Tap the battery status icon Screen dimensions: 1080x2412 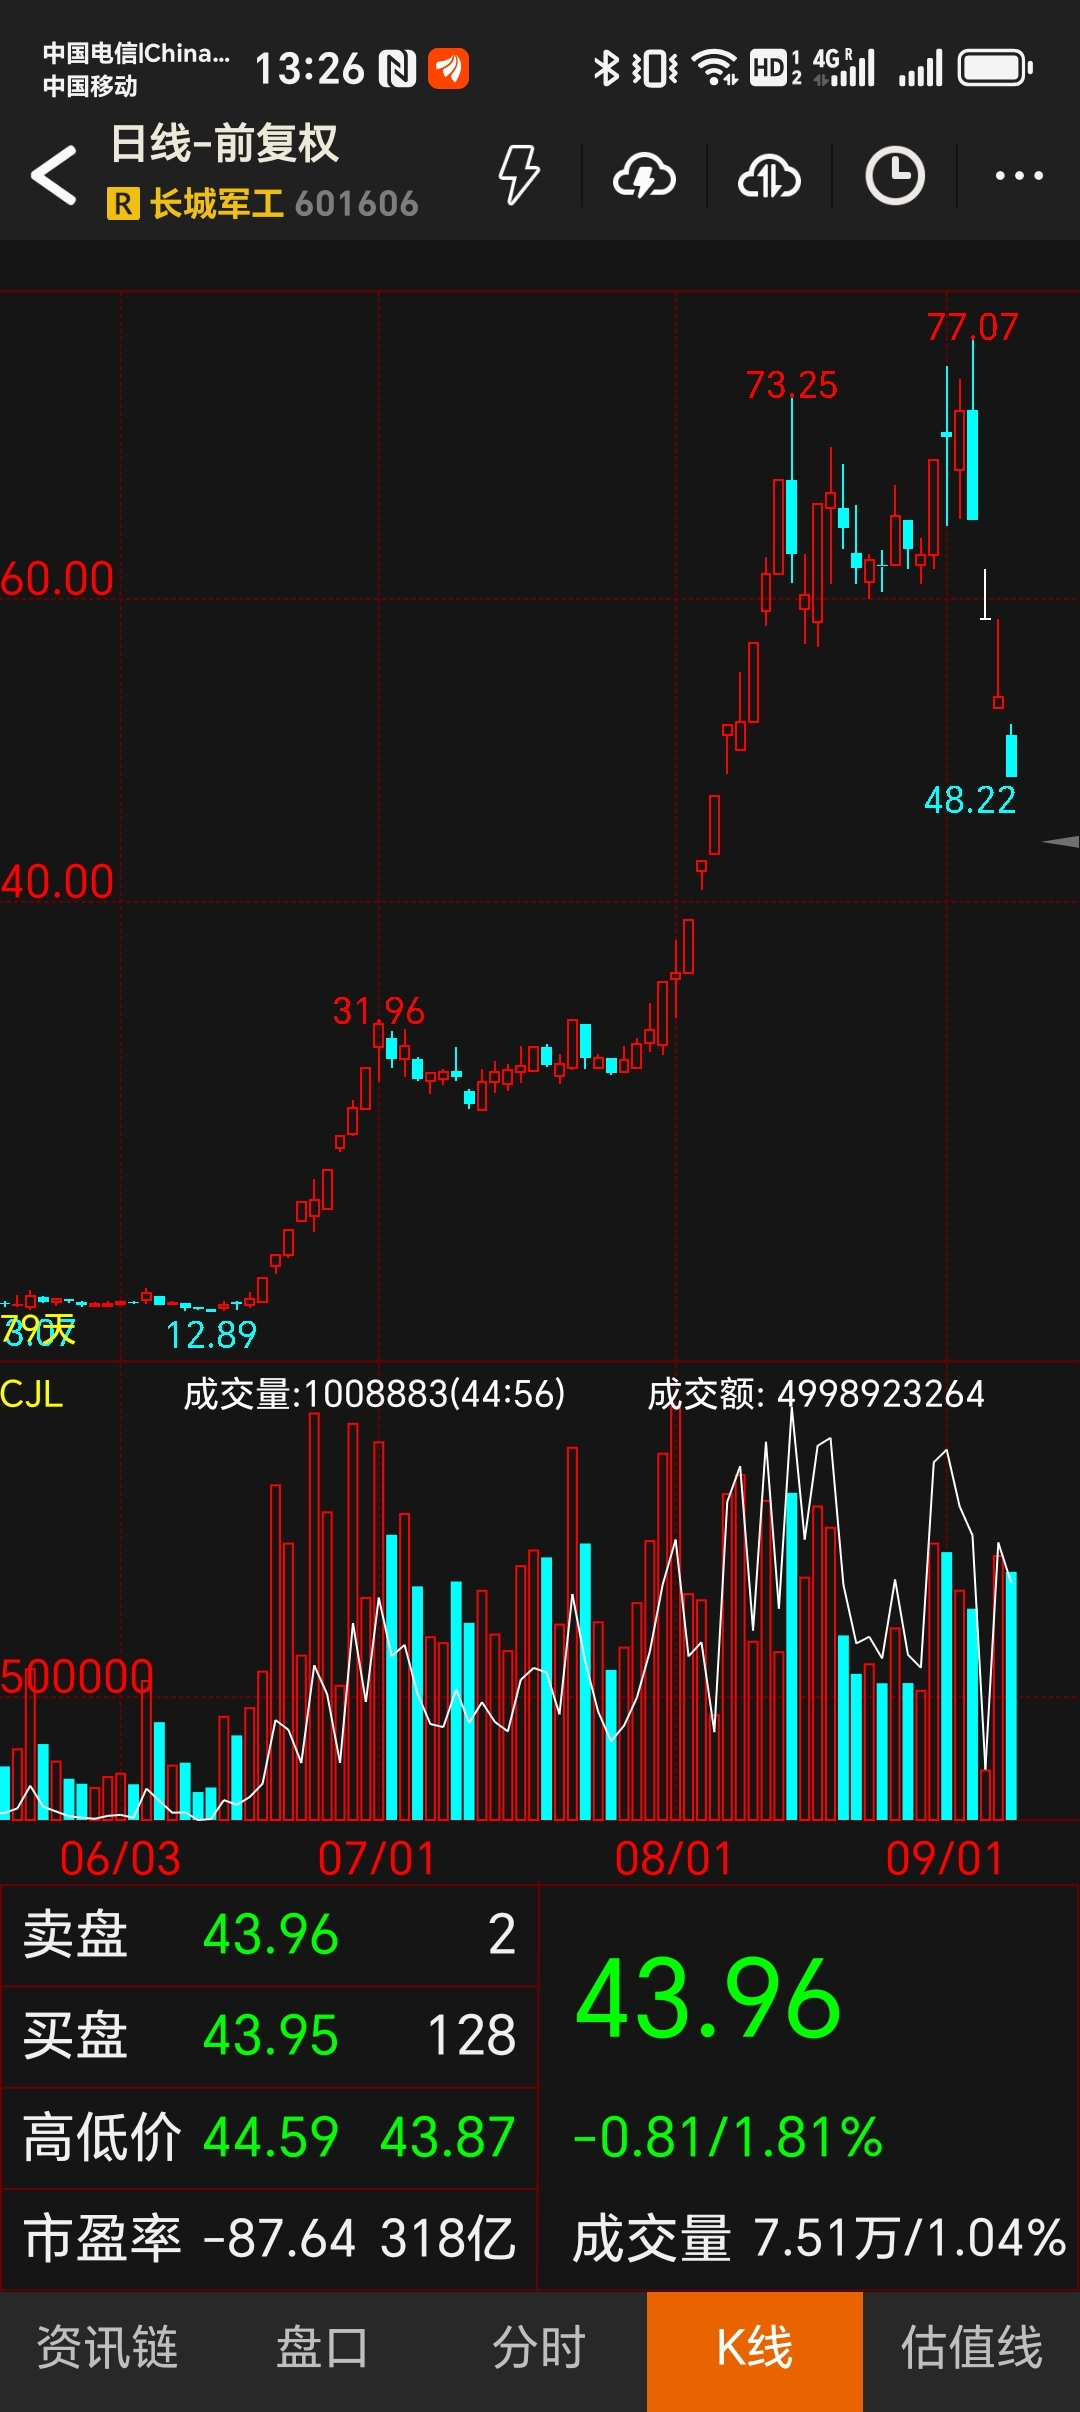pyautogui.click(x=995, y=68)
